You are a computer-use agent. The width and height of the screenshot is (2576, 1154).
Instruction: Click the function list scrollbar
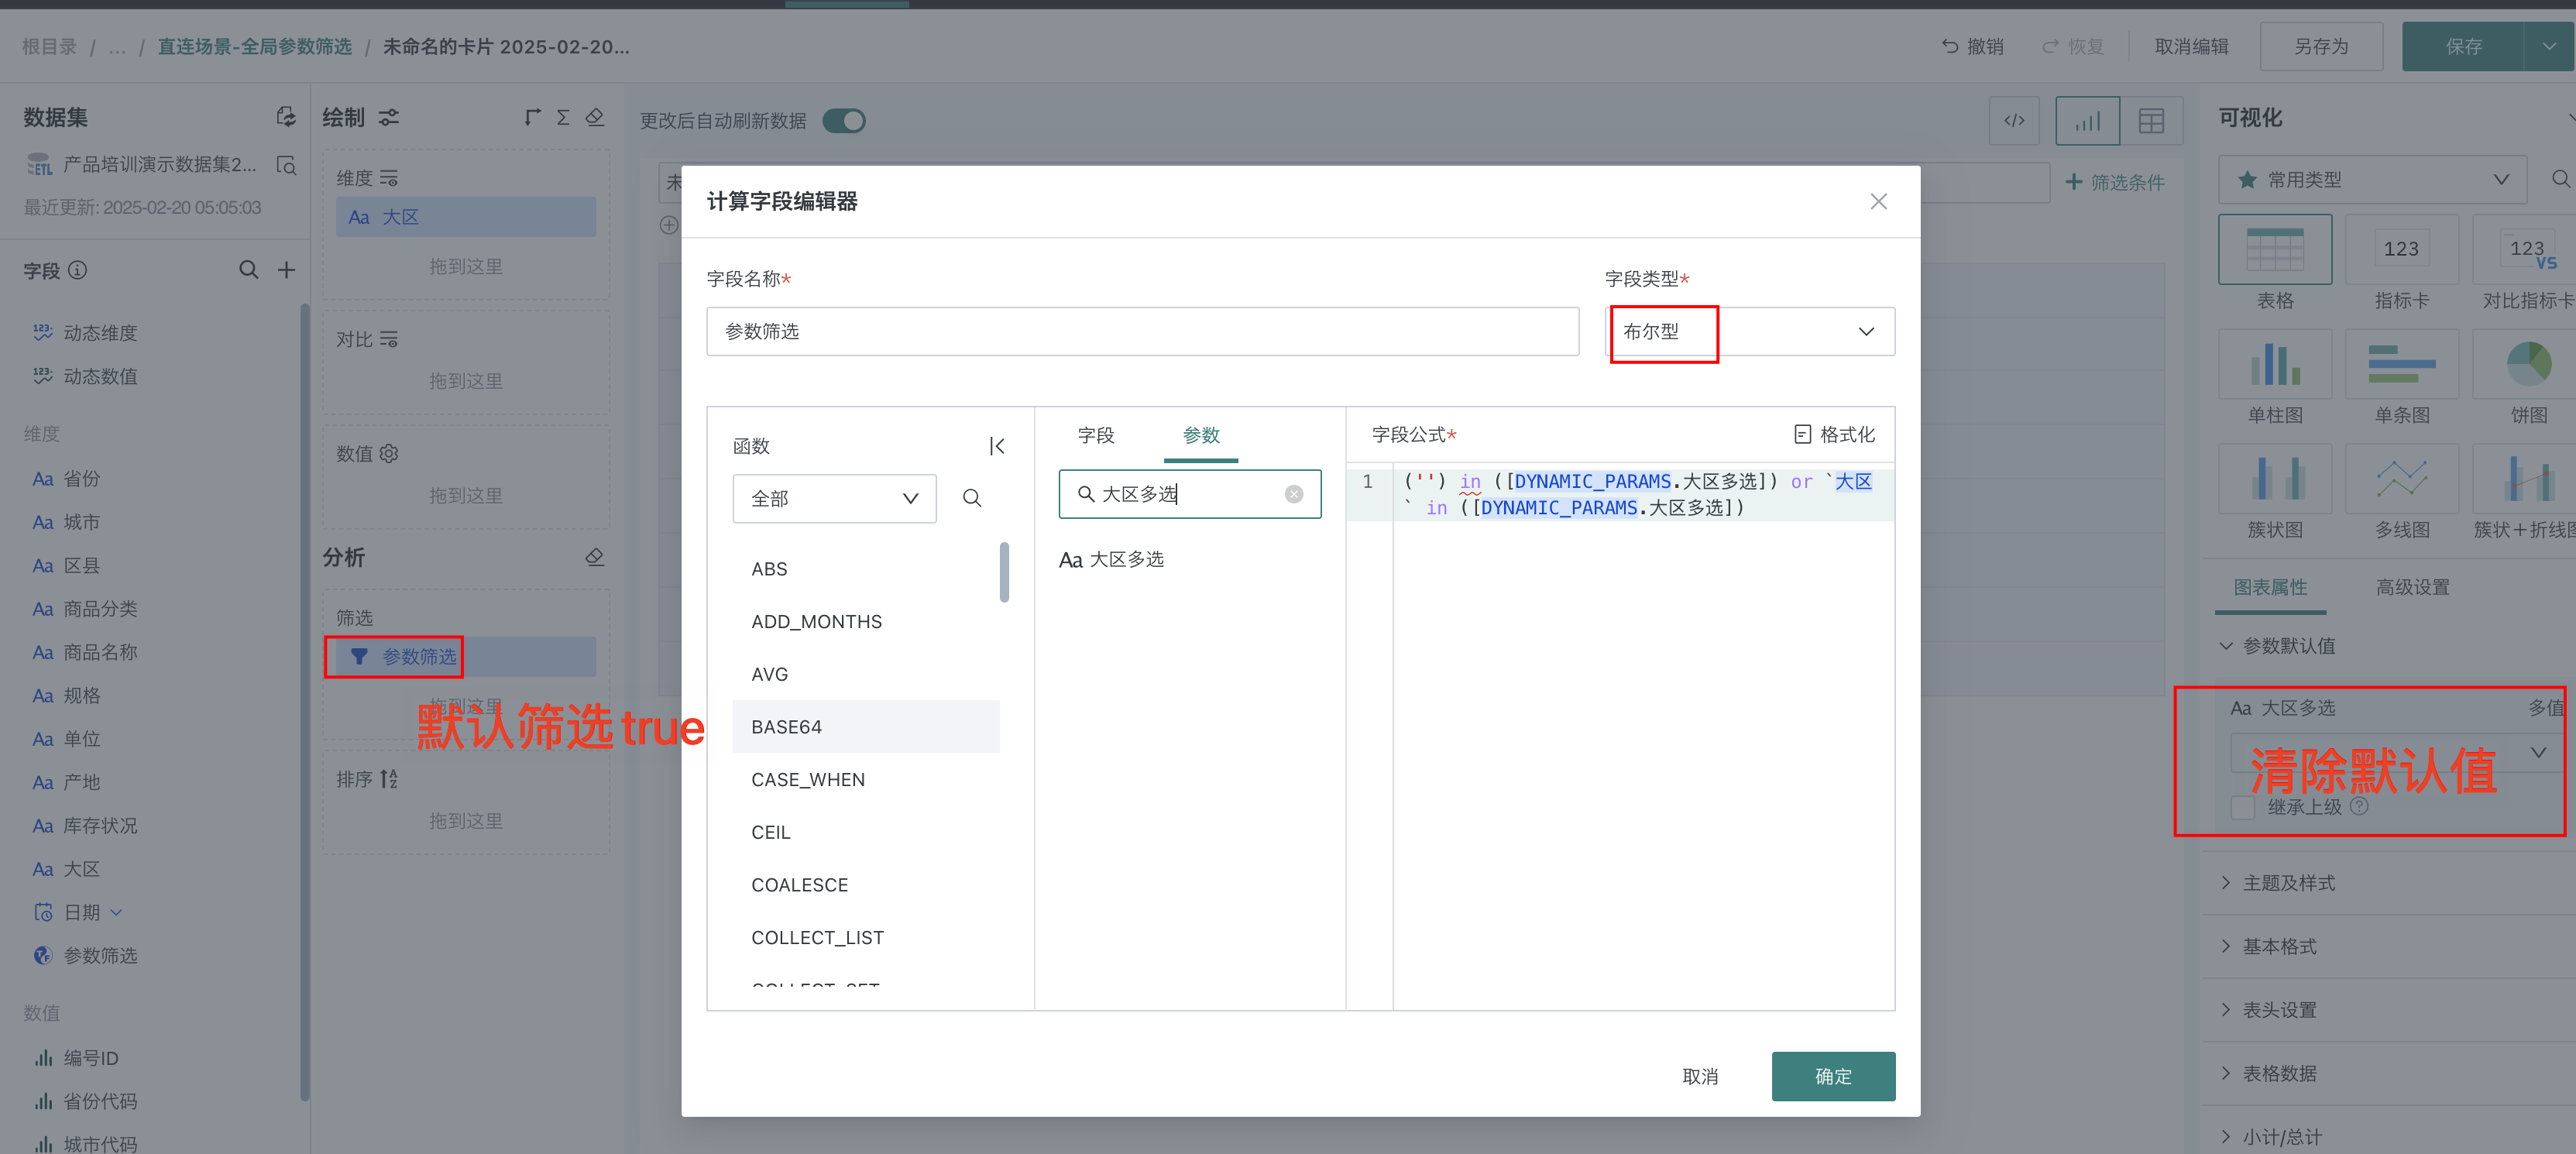pyautogui.click(x=1004, y=572)
